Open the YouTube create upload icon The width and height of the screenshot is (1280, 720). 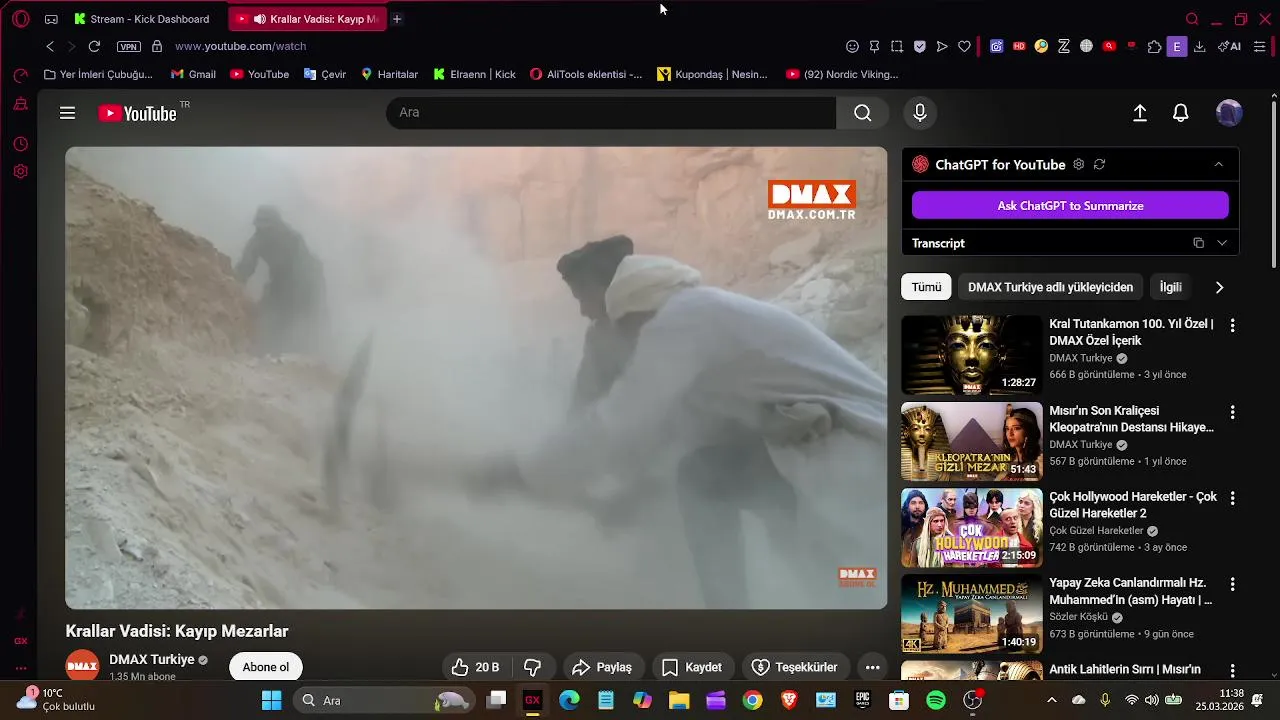tap(1140, 113)
